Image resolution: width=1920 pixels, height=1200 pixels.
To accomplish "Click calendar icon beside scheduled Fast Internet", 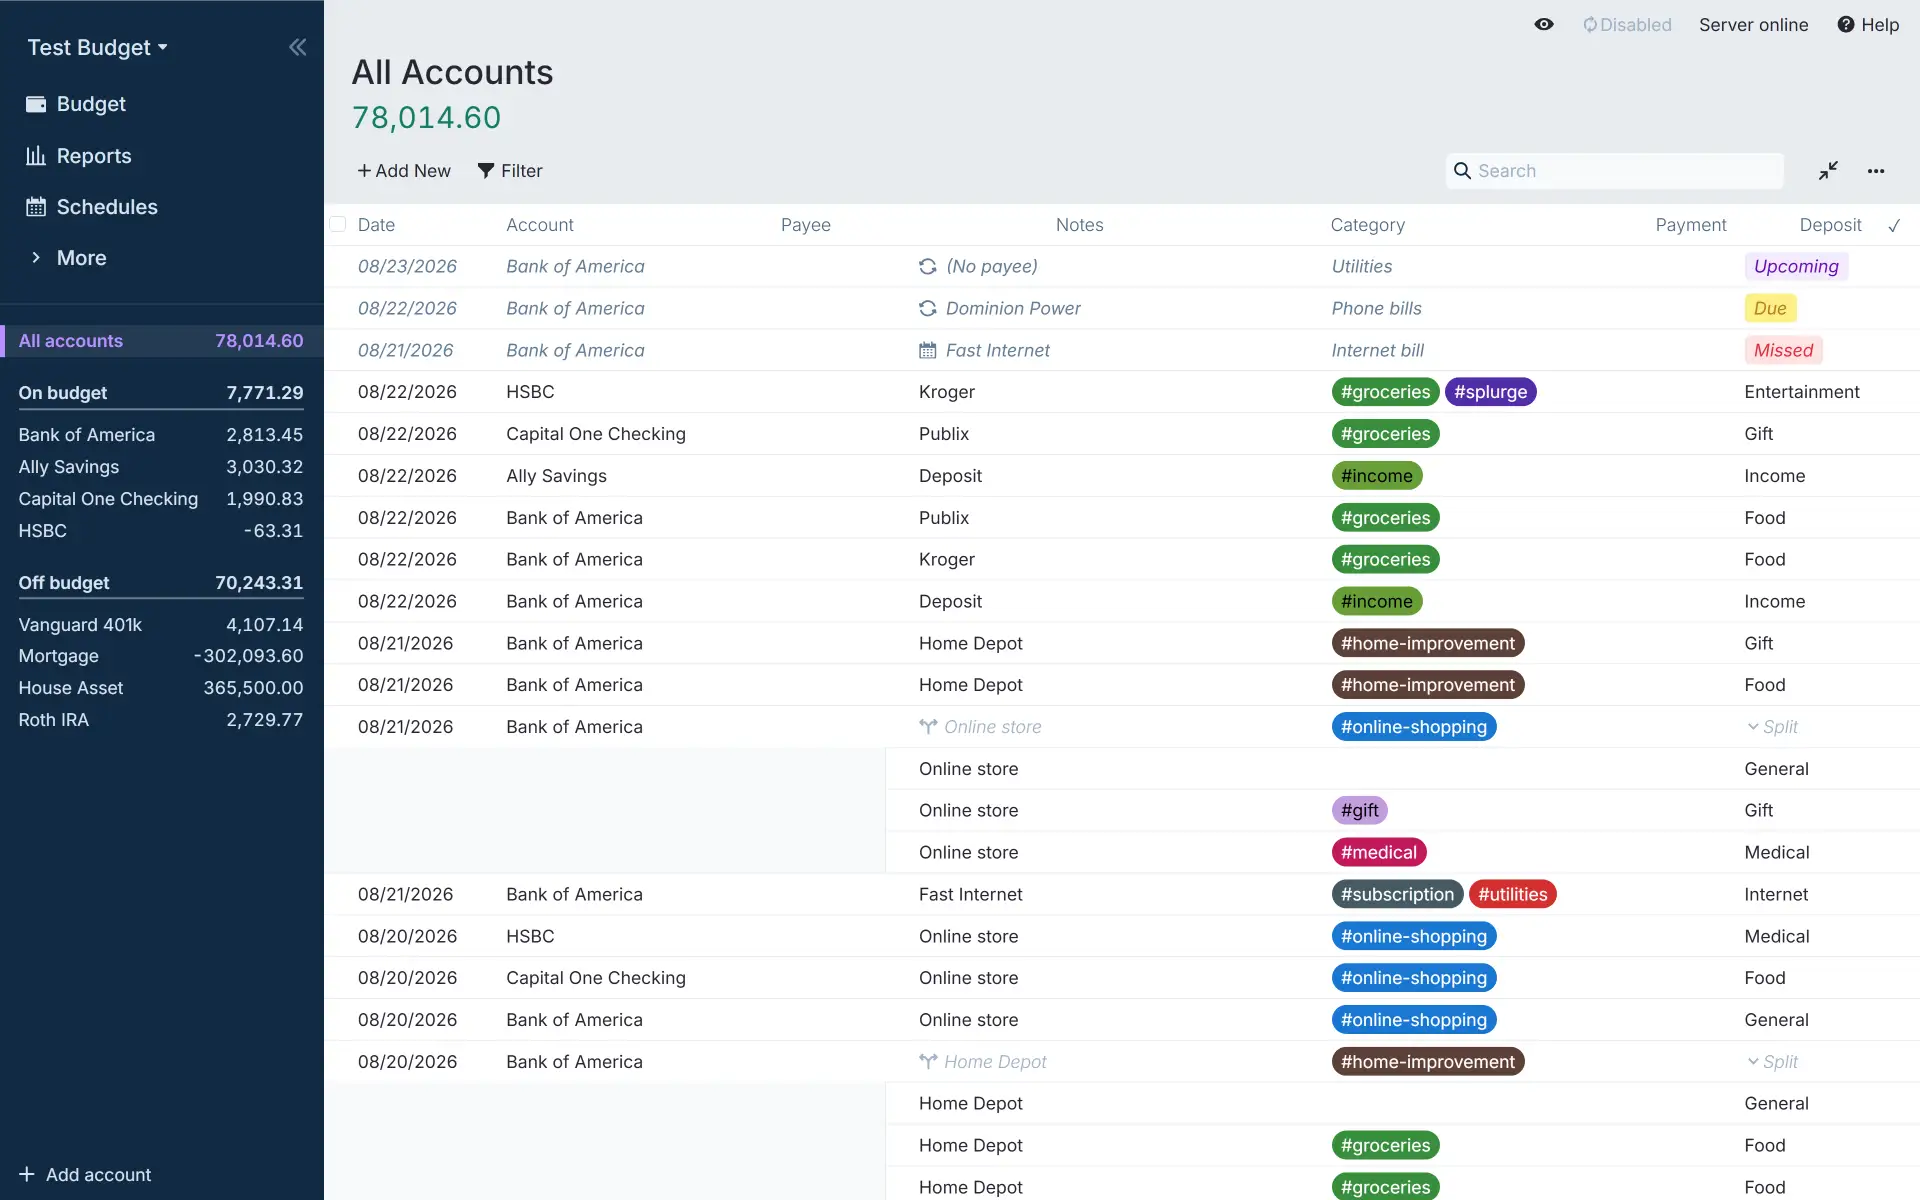I will click(928, 350).
